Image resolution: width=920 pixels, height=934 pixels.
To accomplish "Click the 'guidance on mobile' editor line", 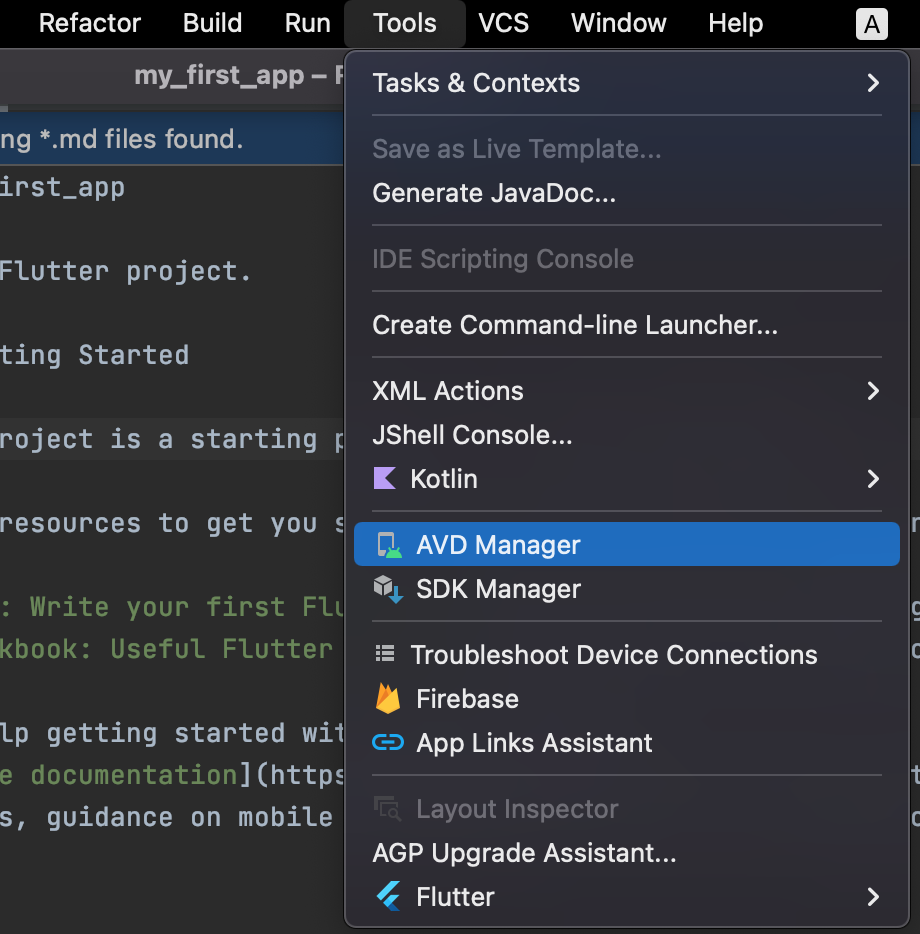I will pos(189,817).
